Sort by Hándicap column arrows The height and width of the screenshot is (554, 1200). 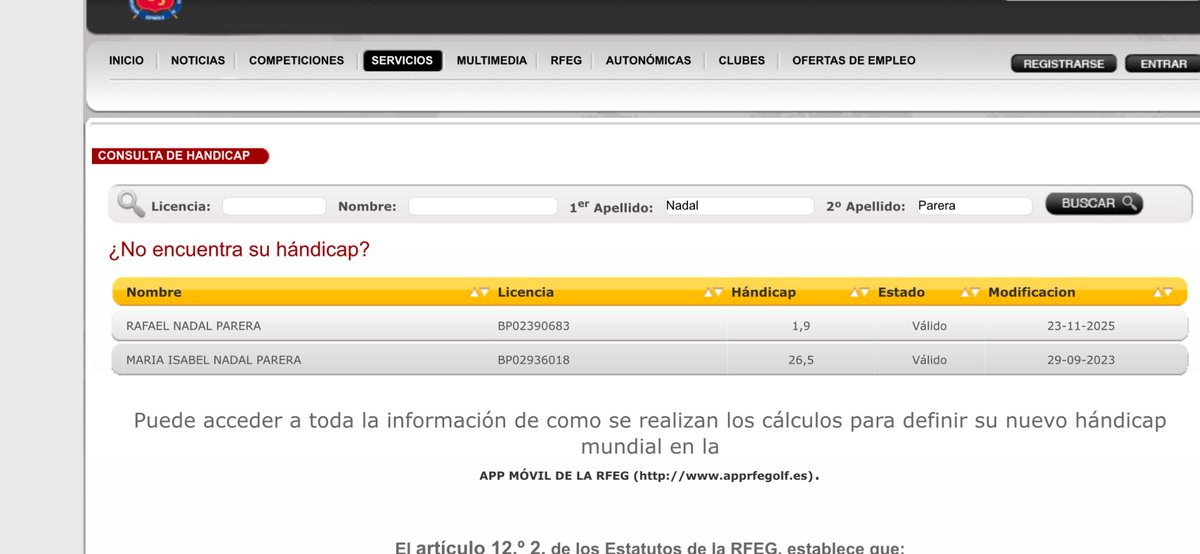[x=859, y=293]
